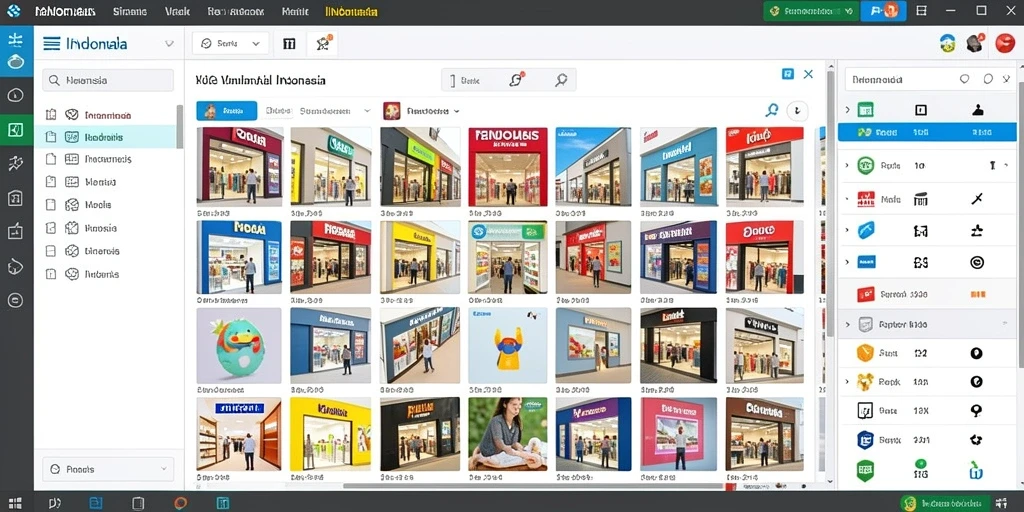Click the blue magnifier icon in the filter row
The width and height of the screenshot is (1024, 512).
(x=772, y=110)
